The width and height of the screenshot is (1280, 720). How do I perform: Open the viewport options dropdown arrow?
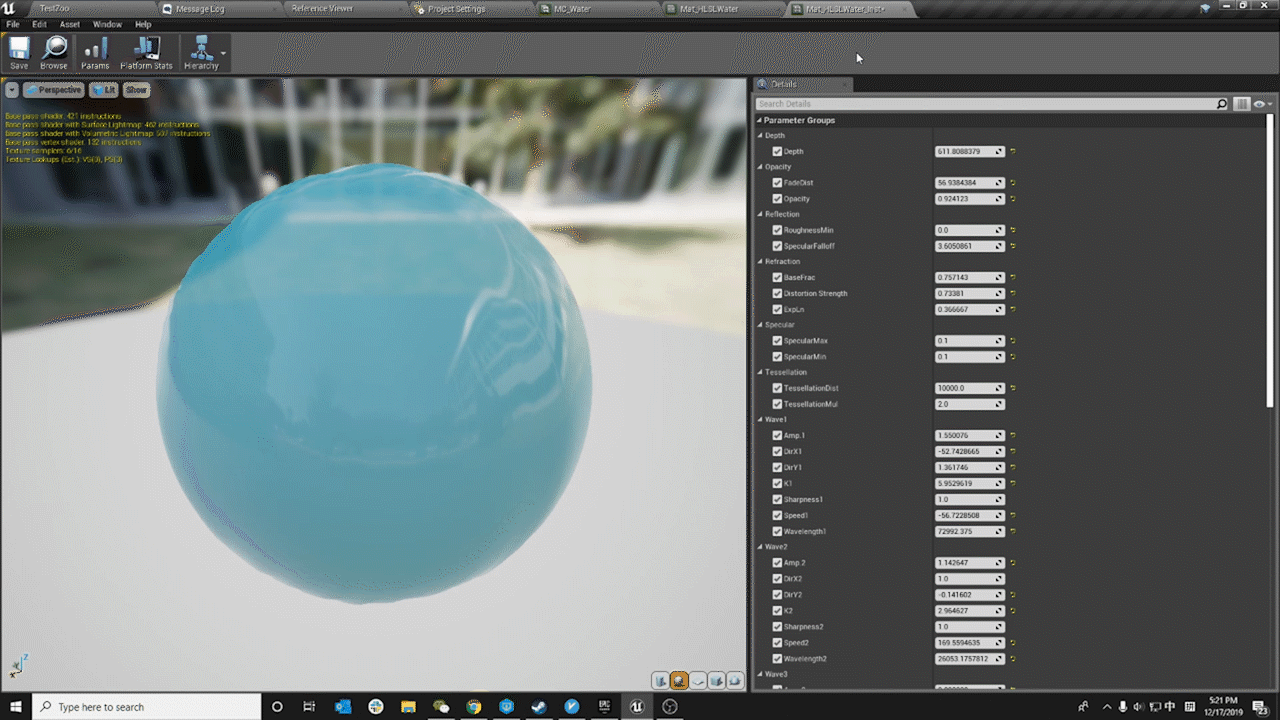[x=12, y=90]
